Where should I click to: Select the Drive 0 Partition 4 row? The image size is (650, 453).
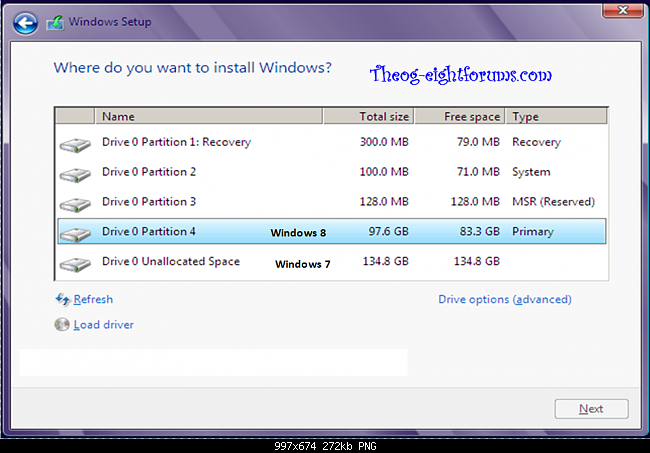pos(332,231)
